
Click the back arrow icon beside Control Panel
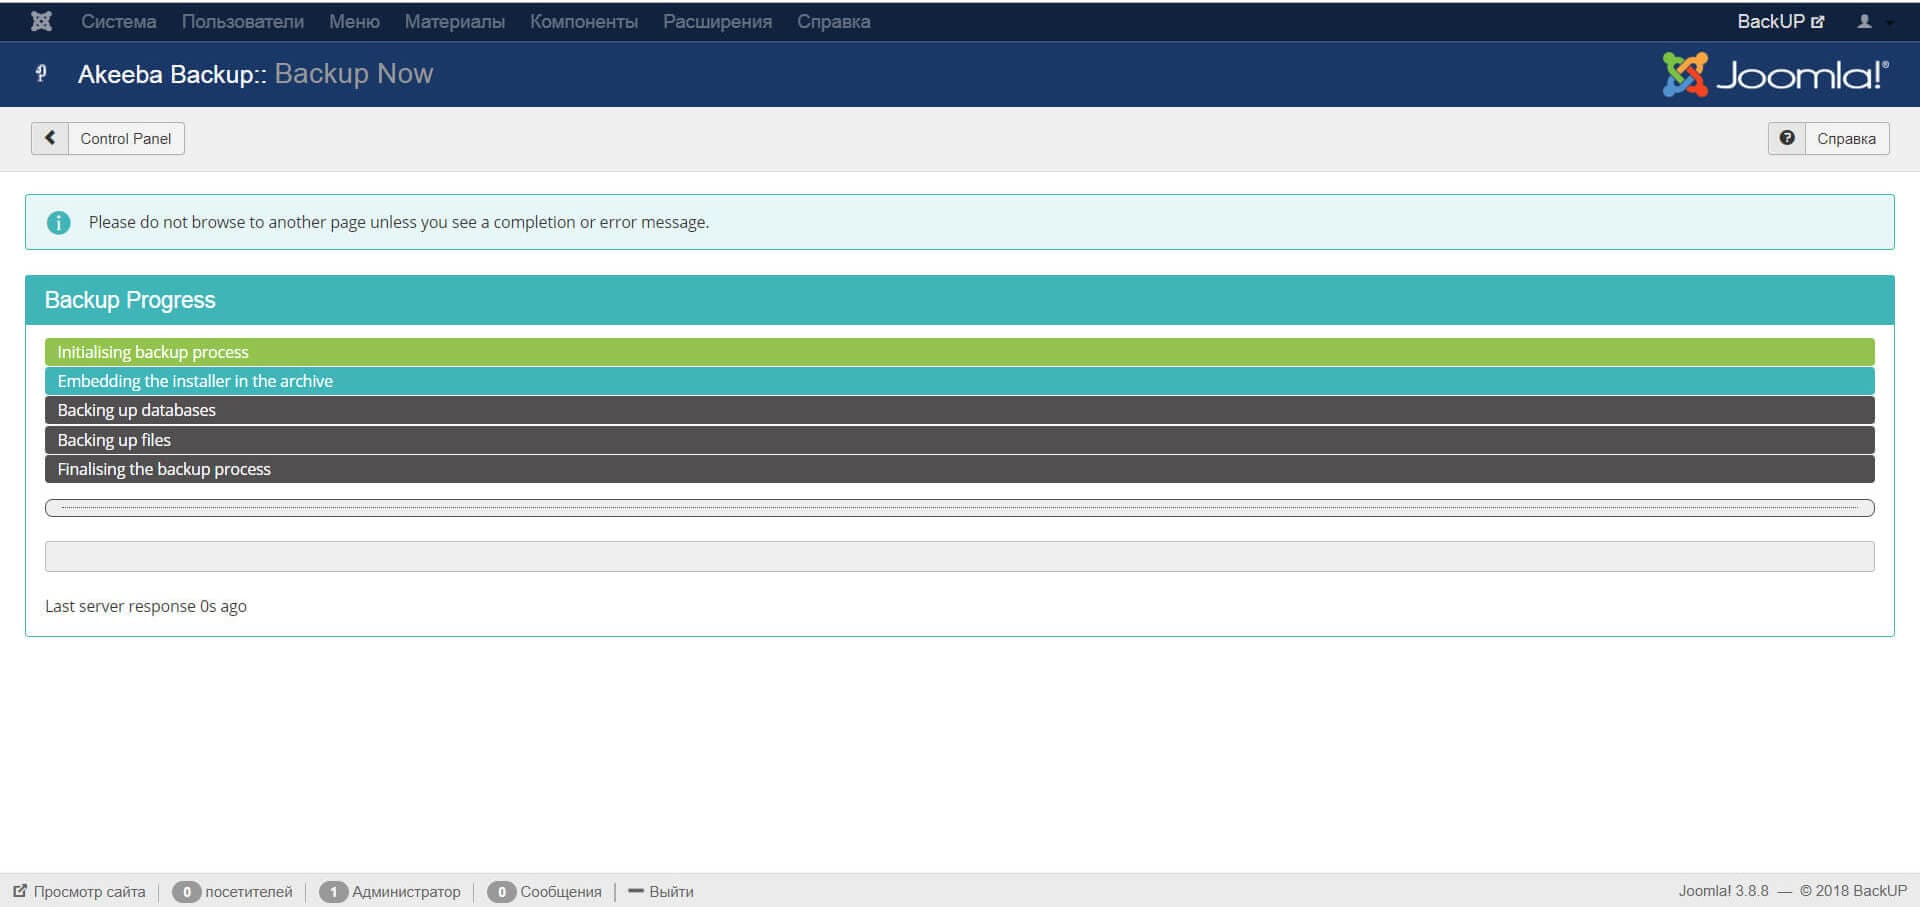(x=50, y=138)
